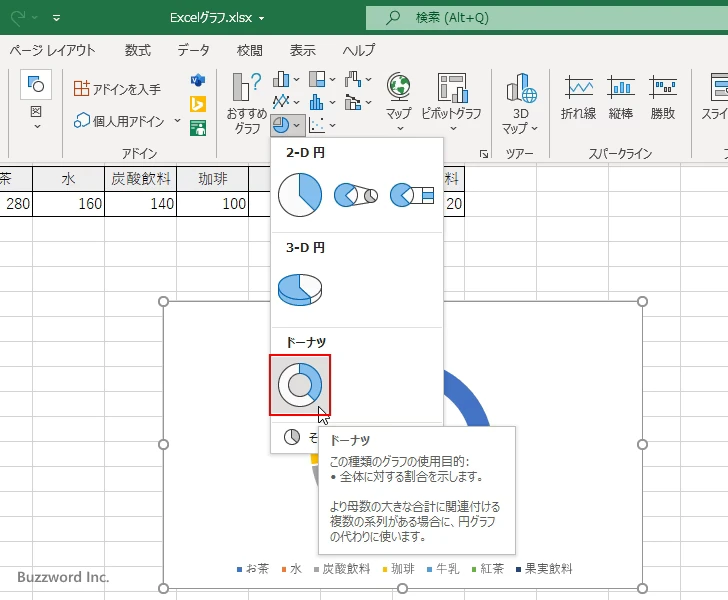This screenshot has width=728, height=600.
Task: Expand the hierarchy chart dropdown arrow
Action: (332, 80)
